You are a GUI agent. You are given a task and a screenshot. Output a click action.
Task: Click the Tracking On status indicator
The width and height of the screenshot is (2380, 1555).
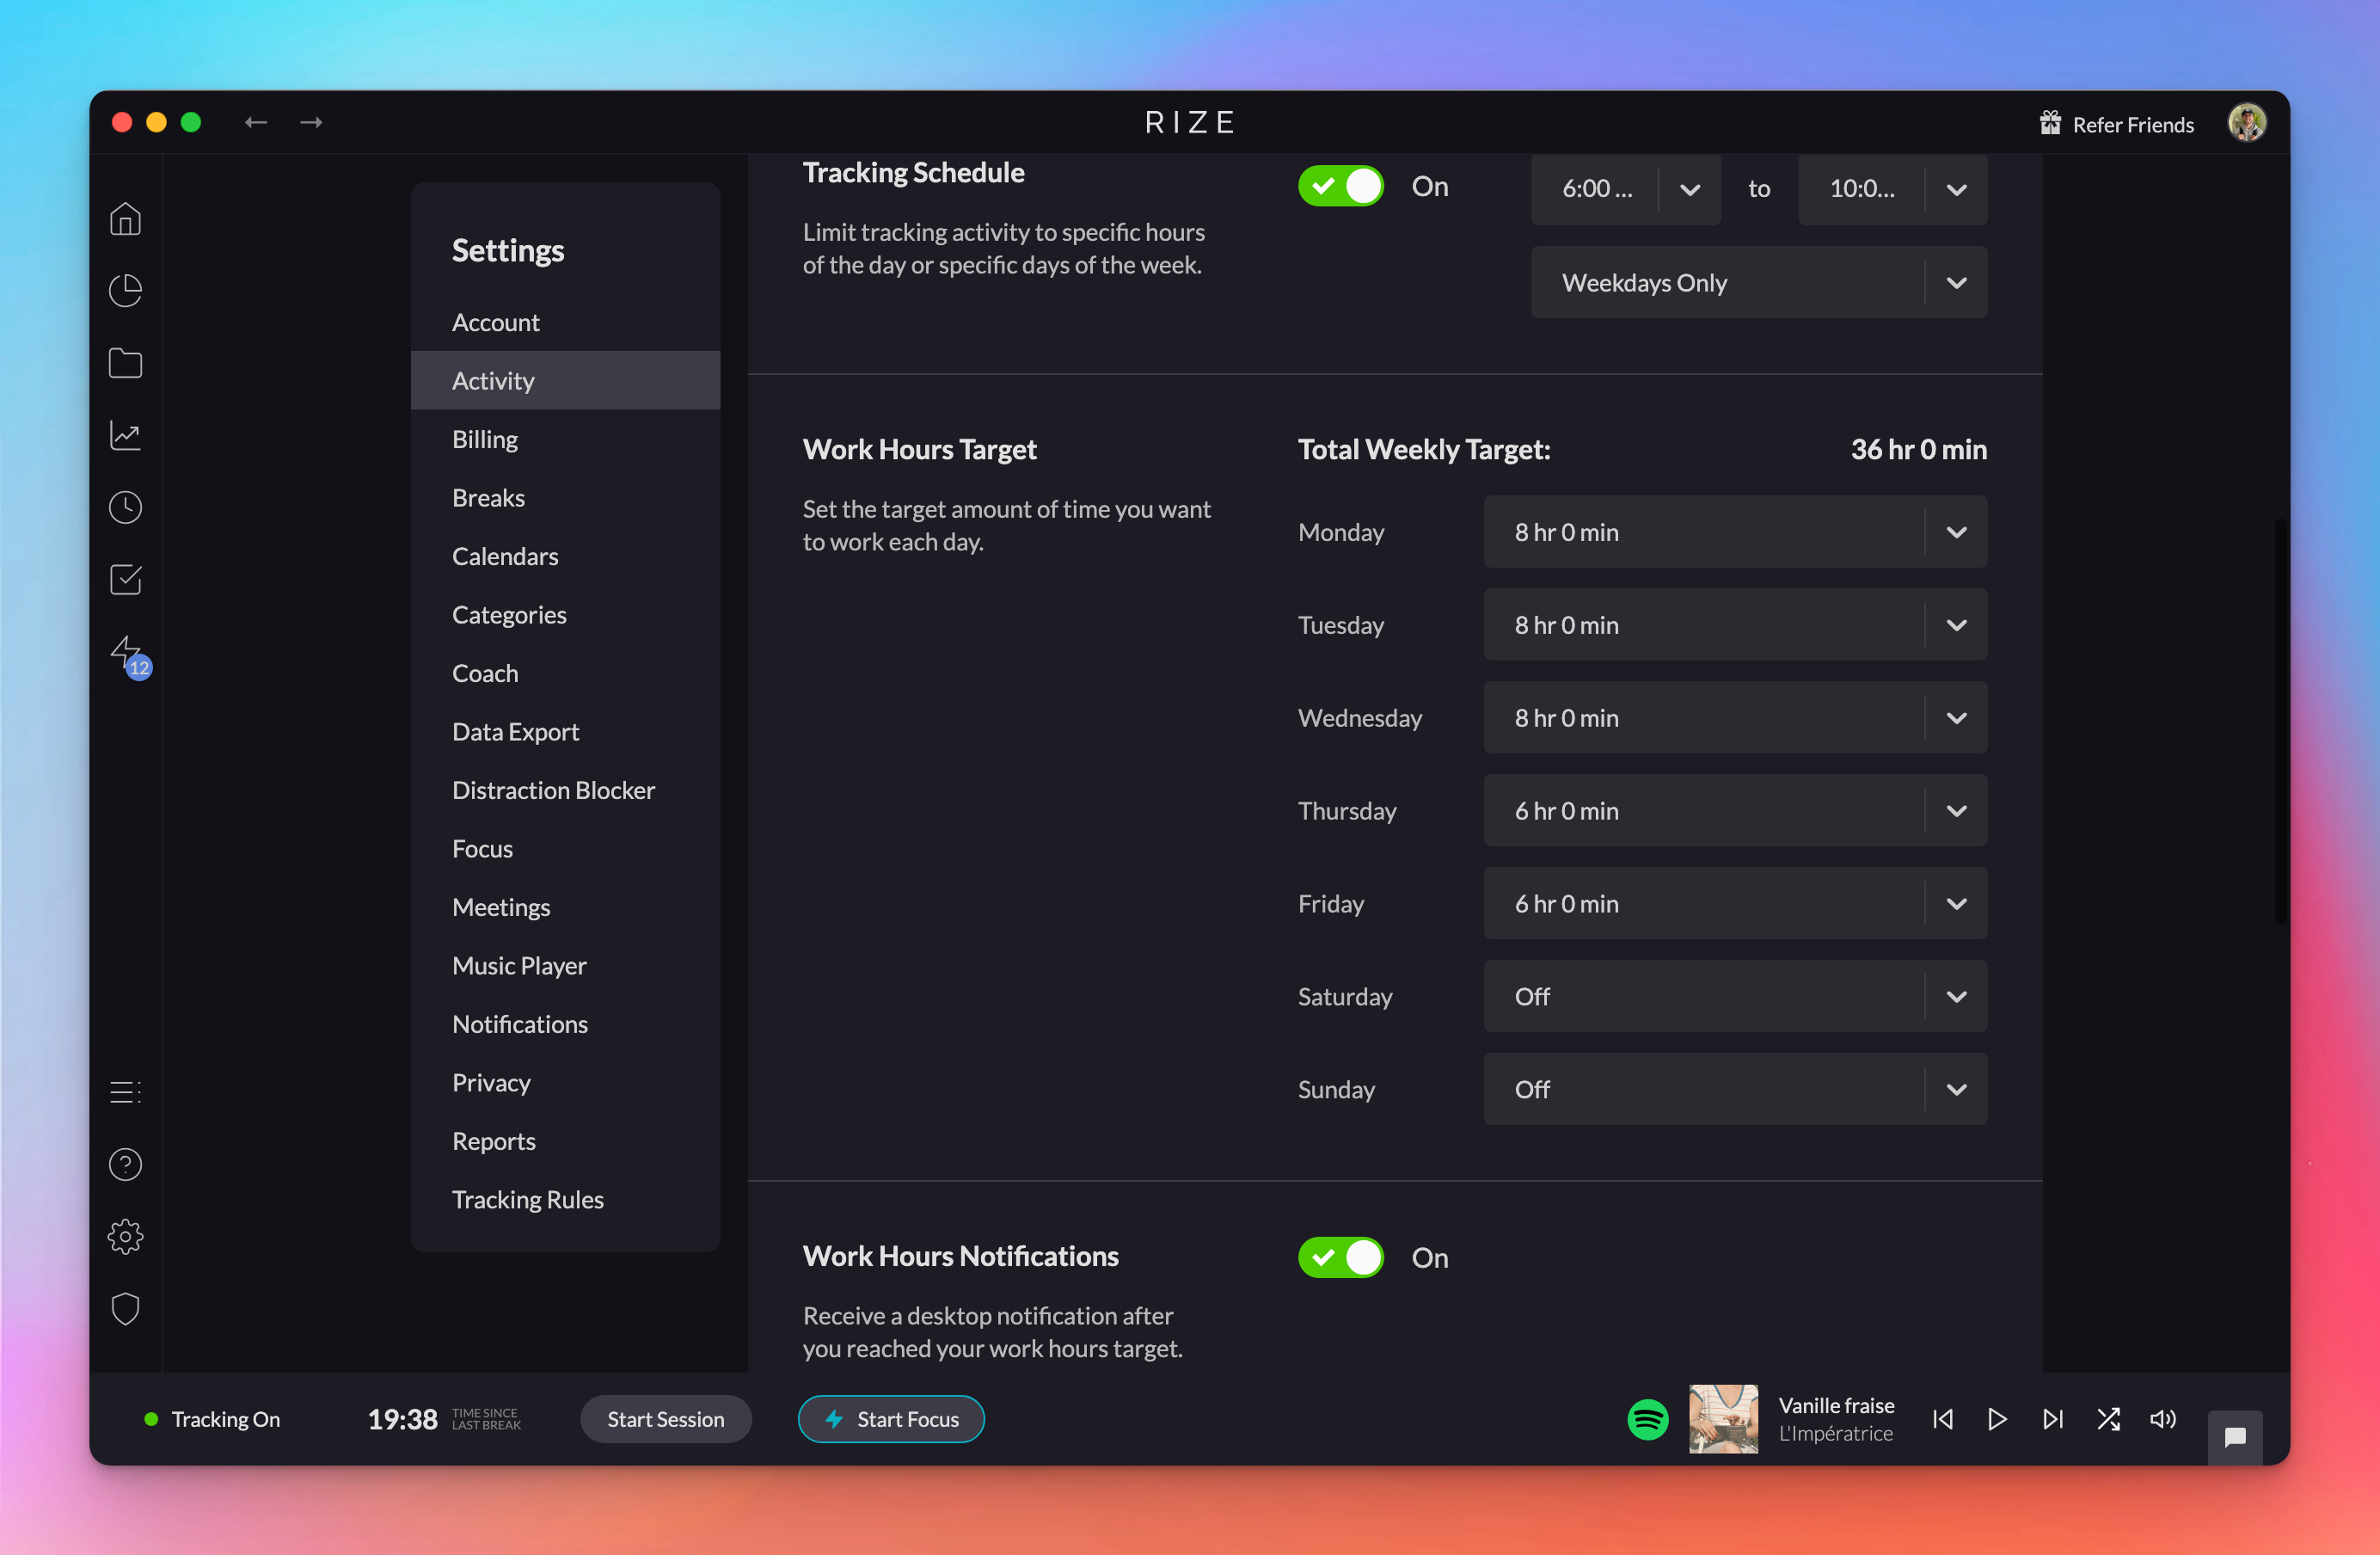[212, 1419]
